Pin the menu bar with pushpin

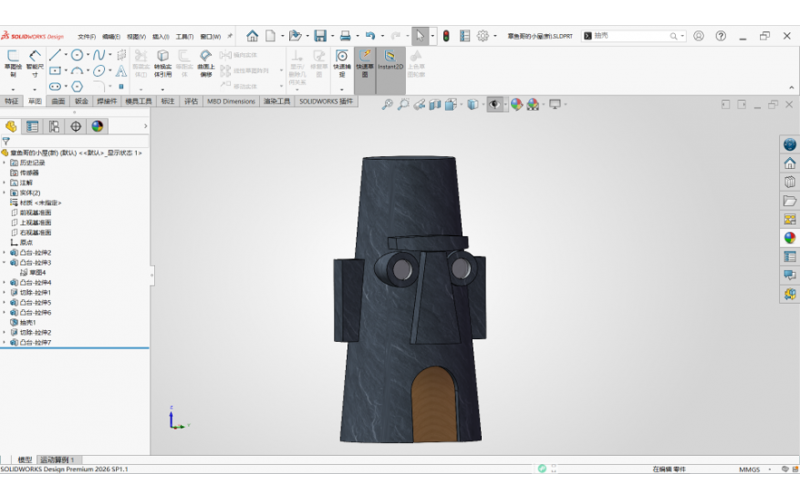click(x=230, y=36)
